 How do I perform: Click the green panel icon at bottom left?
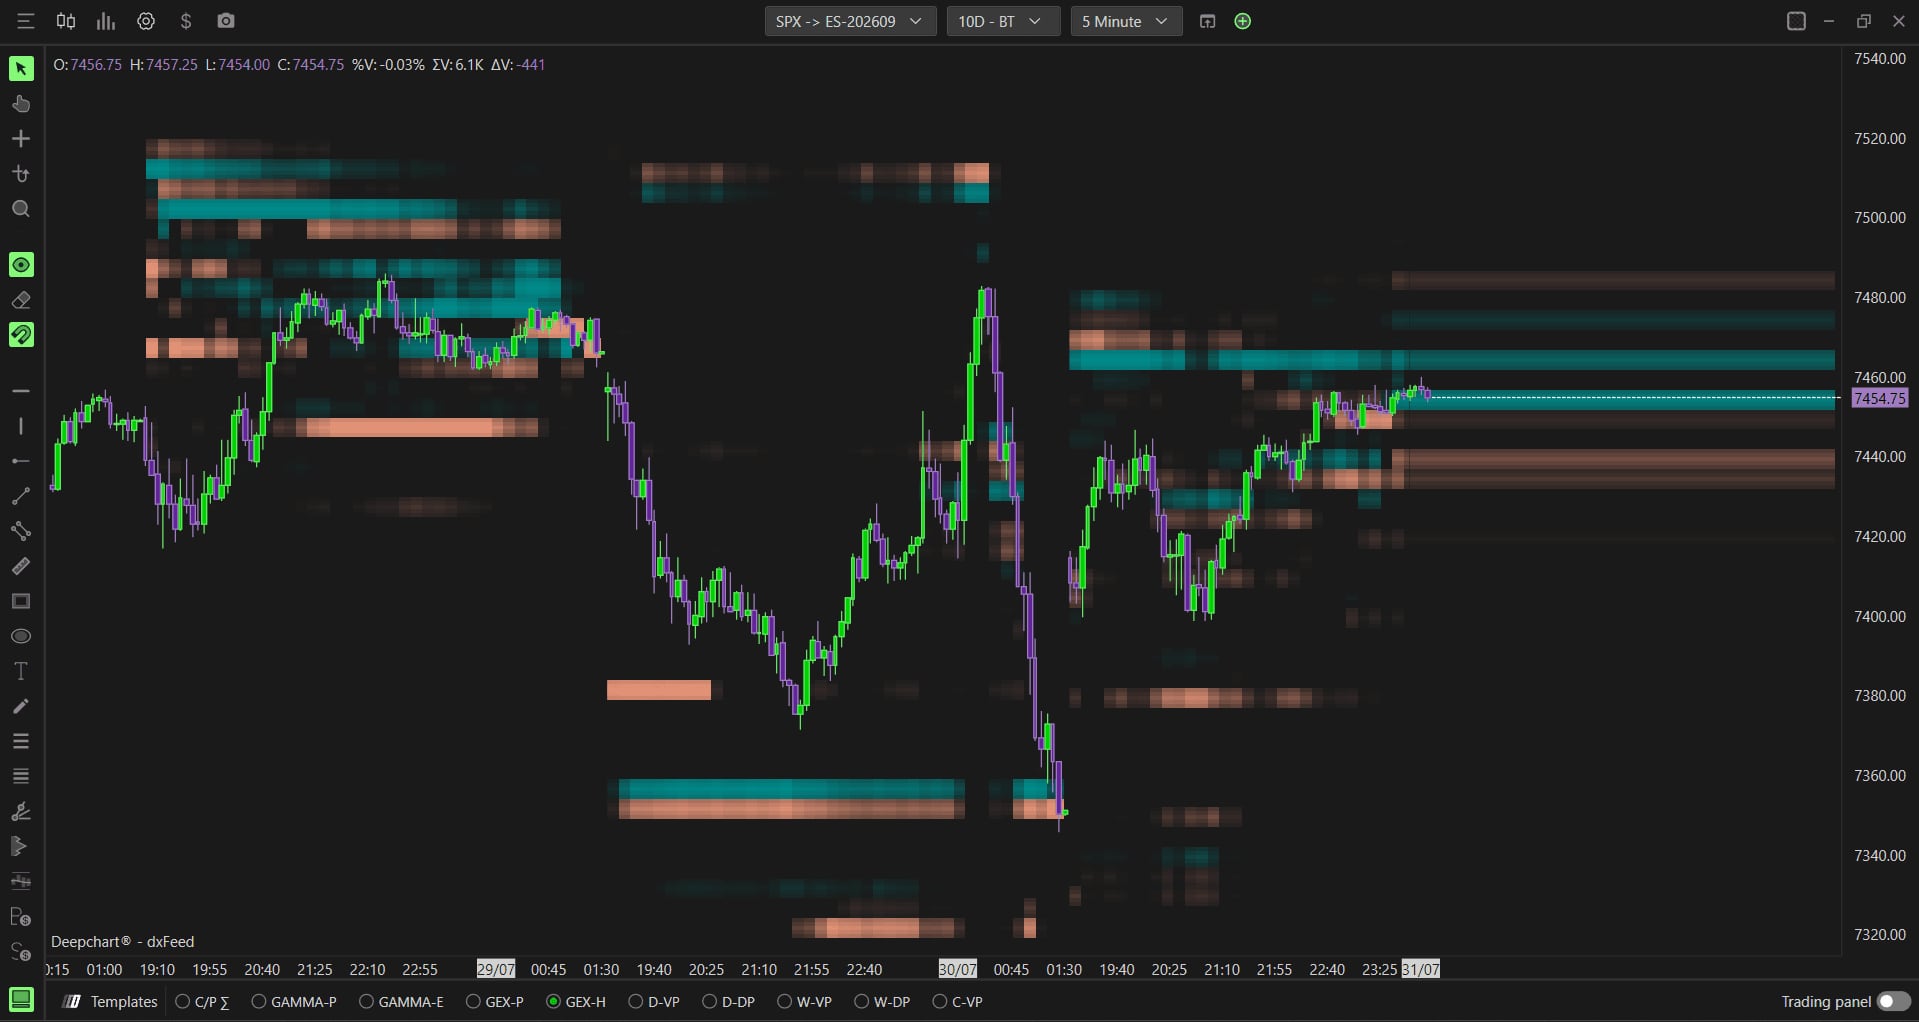pyautogui.click(x=21, y=999)
